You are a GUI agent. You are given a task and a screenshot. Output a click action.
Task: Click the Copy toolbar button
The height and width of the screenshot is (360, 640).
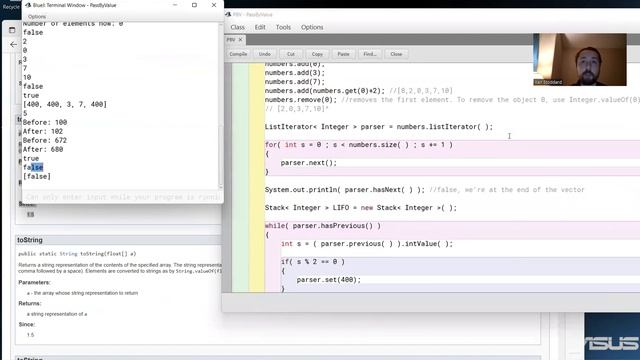click(x=317, y=54)
